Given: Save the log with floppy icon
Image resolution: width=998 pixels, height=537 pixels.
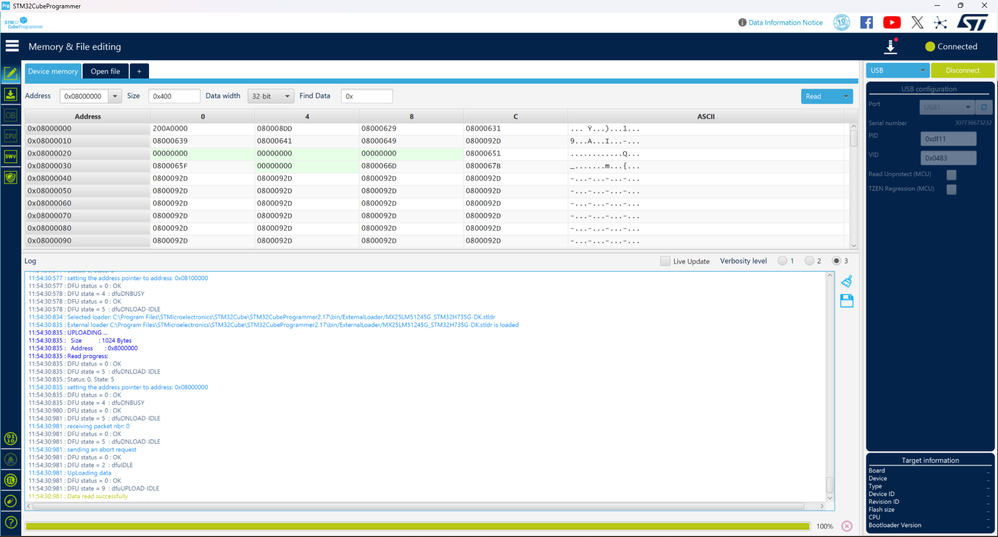Looking at the screenshot, I should point(847,301).
